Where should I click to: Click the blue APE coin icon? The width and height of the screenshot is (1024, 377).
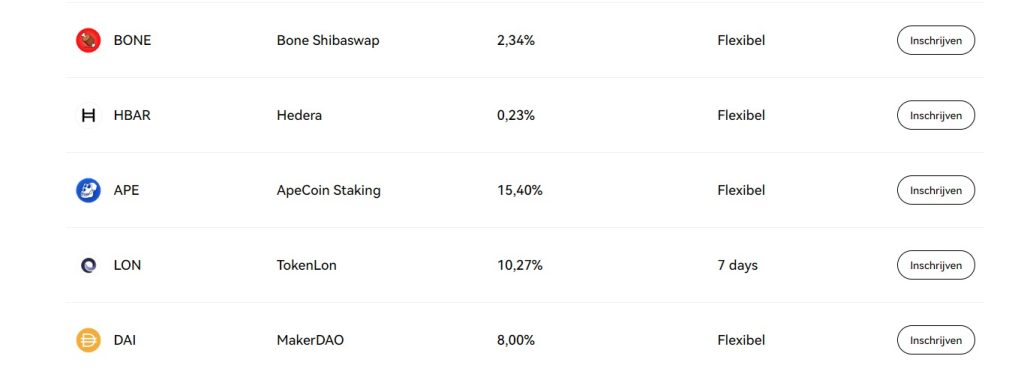click(x=88, y=191)
